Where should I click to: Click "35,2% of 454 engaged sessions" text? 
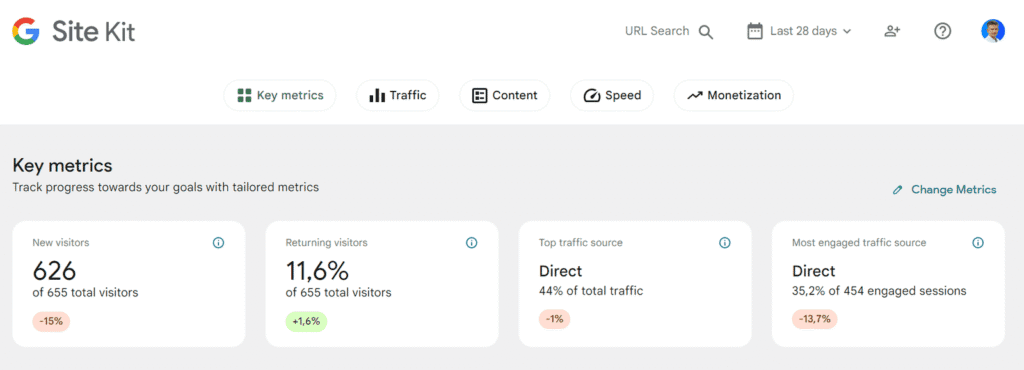click(879, 291)
